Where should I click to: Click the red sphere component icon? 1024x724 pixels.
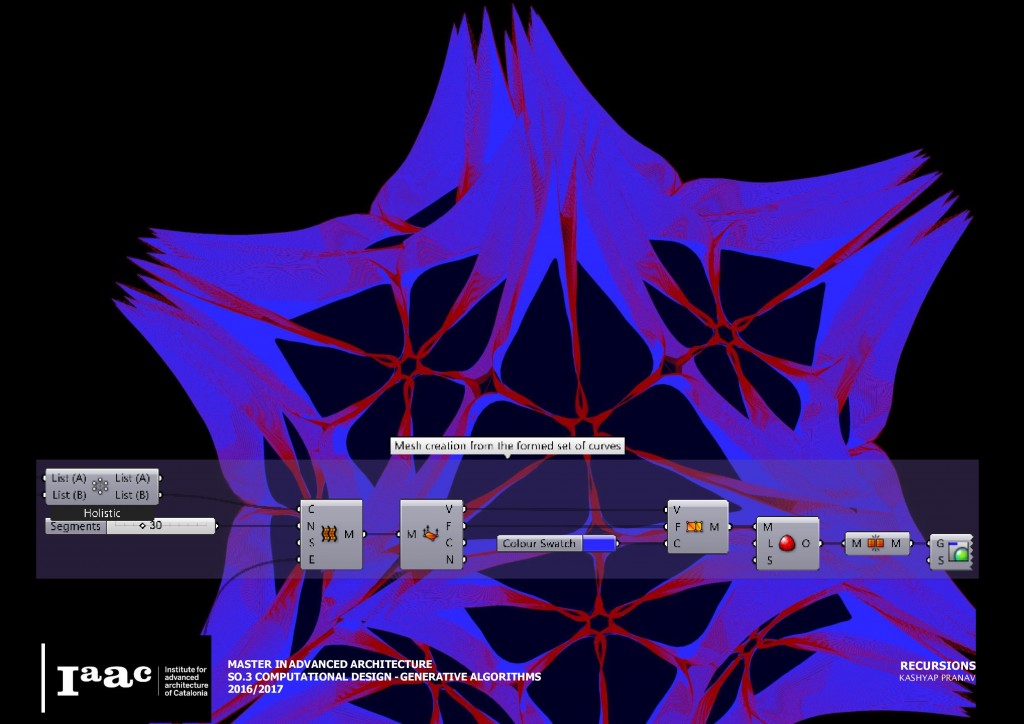(x=786, y=543)
